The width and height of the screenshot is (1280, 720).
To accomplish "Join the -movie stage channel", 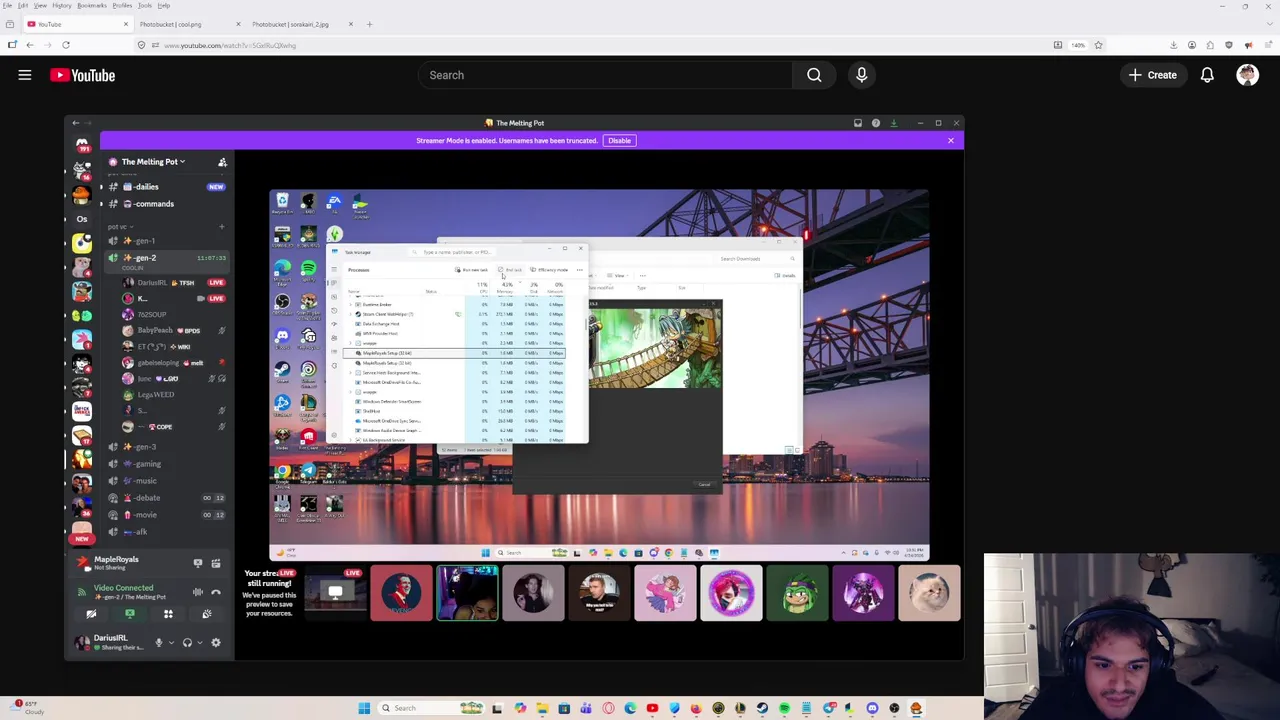I will 166,515.
